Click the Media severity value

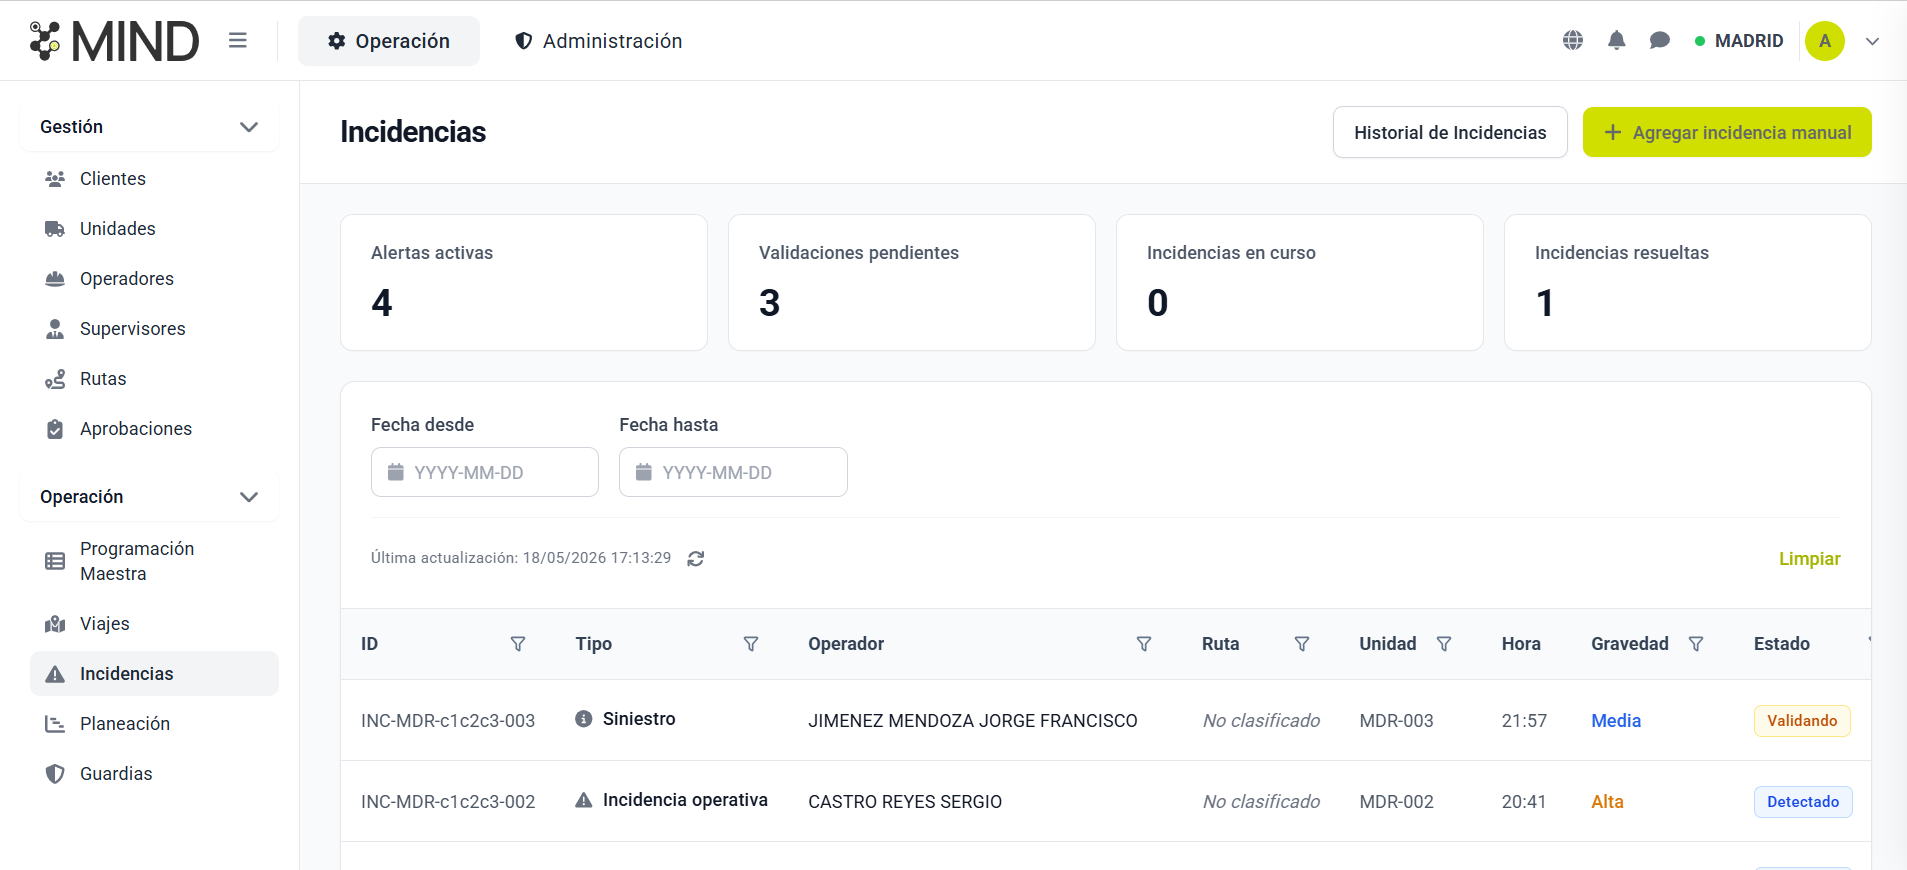1616,721
